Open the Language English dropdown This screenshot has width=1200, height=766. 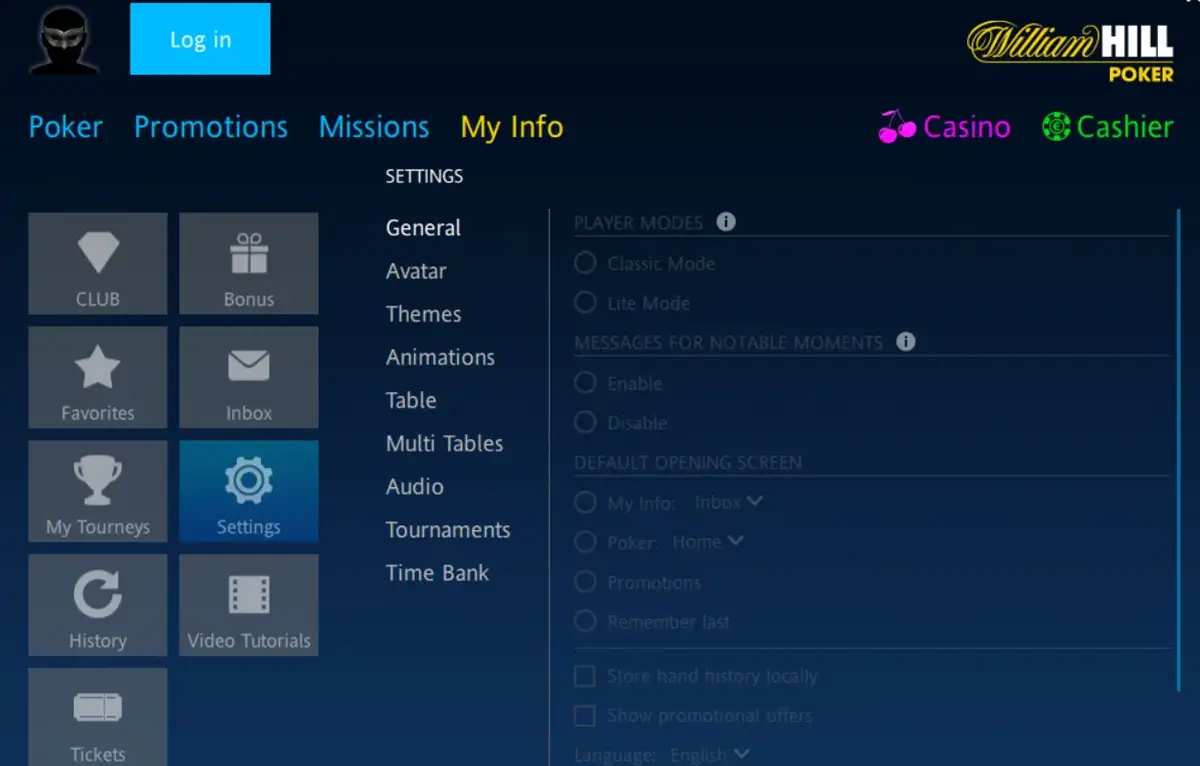[x=710, y=754]
